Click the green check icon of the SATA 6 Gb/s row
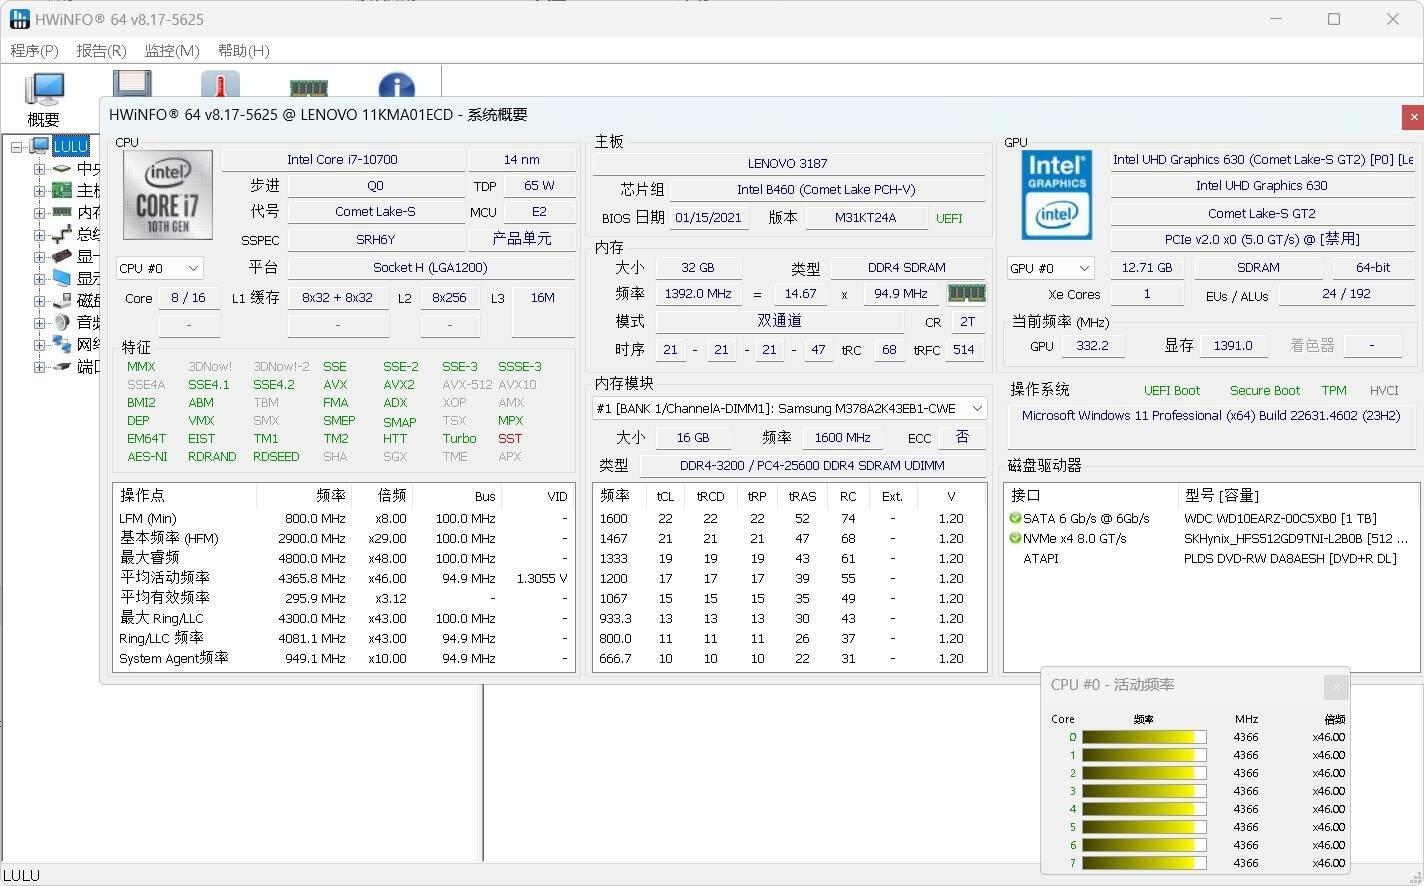Screen dimensions: 1424x886 point(1015,518)
